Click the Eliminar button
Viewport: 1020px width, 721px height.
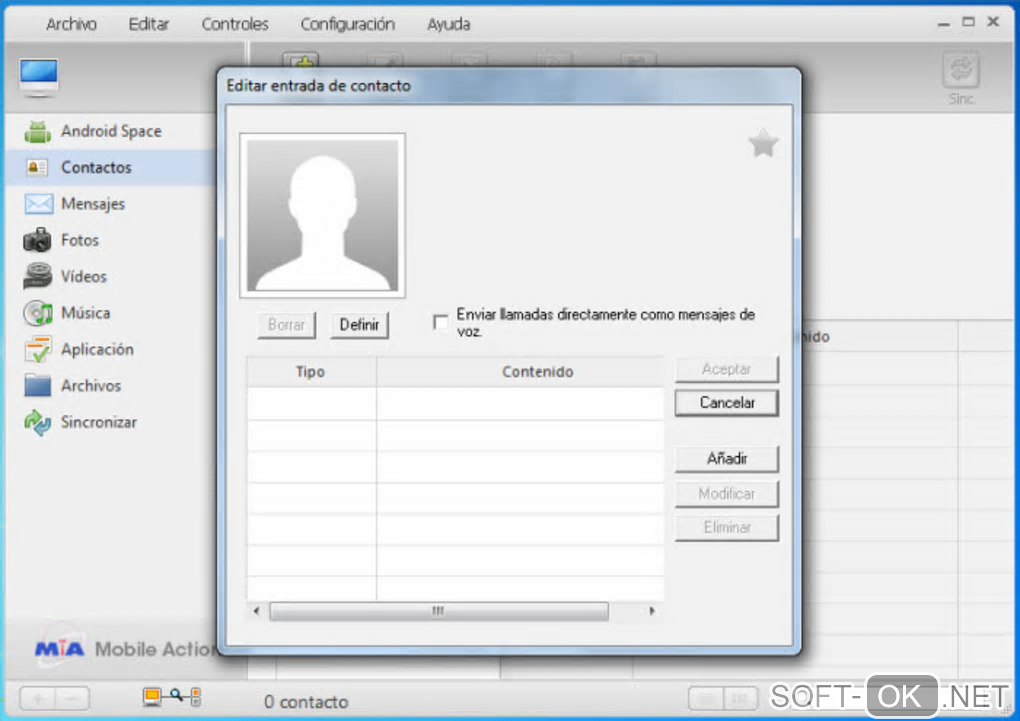[x=727, y=528]
